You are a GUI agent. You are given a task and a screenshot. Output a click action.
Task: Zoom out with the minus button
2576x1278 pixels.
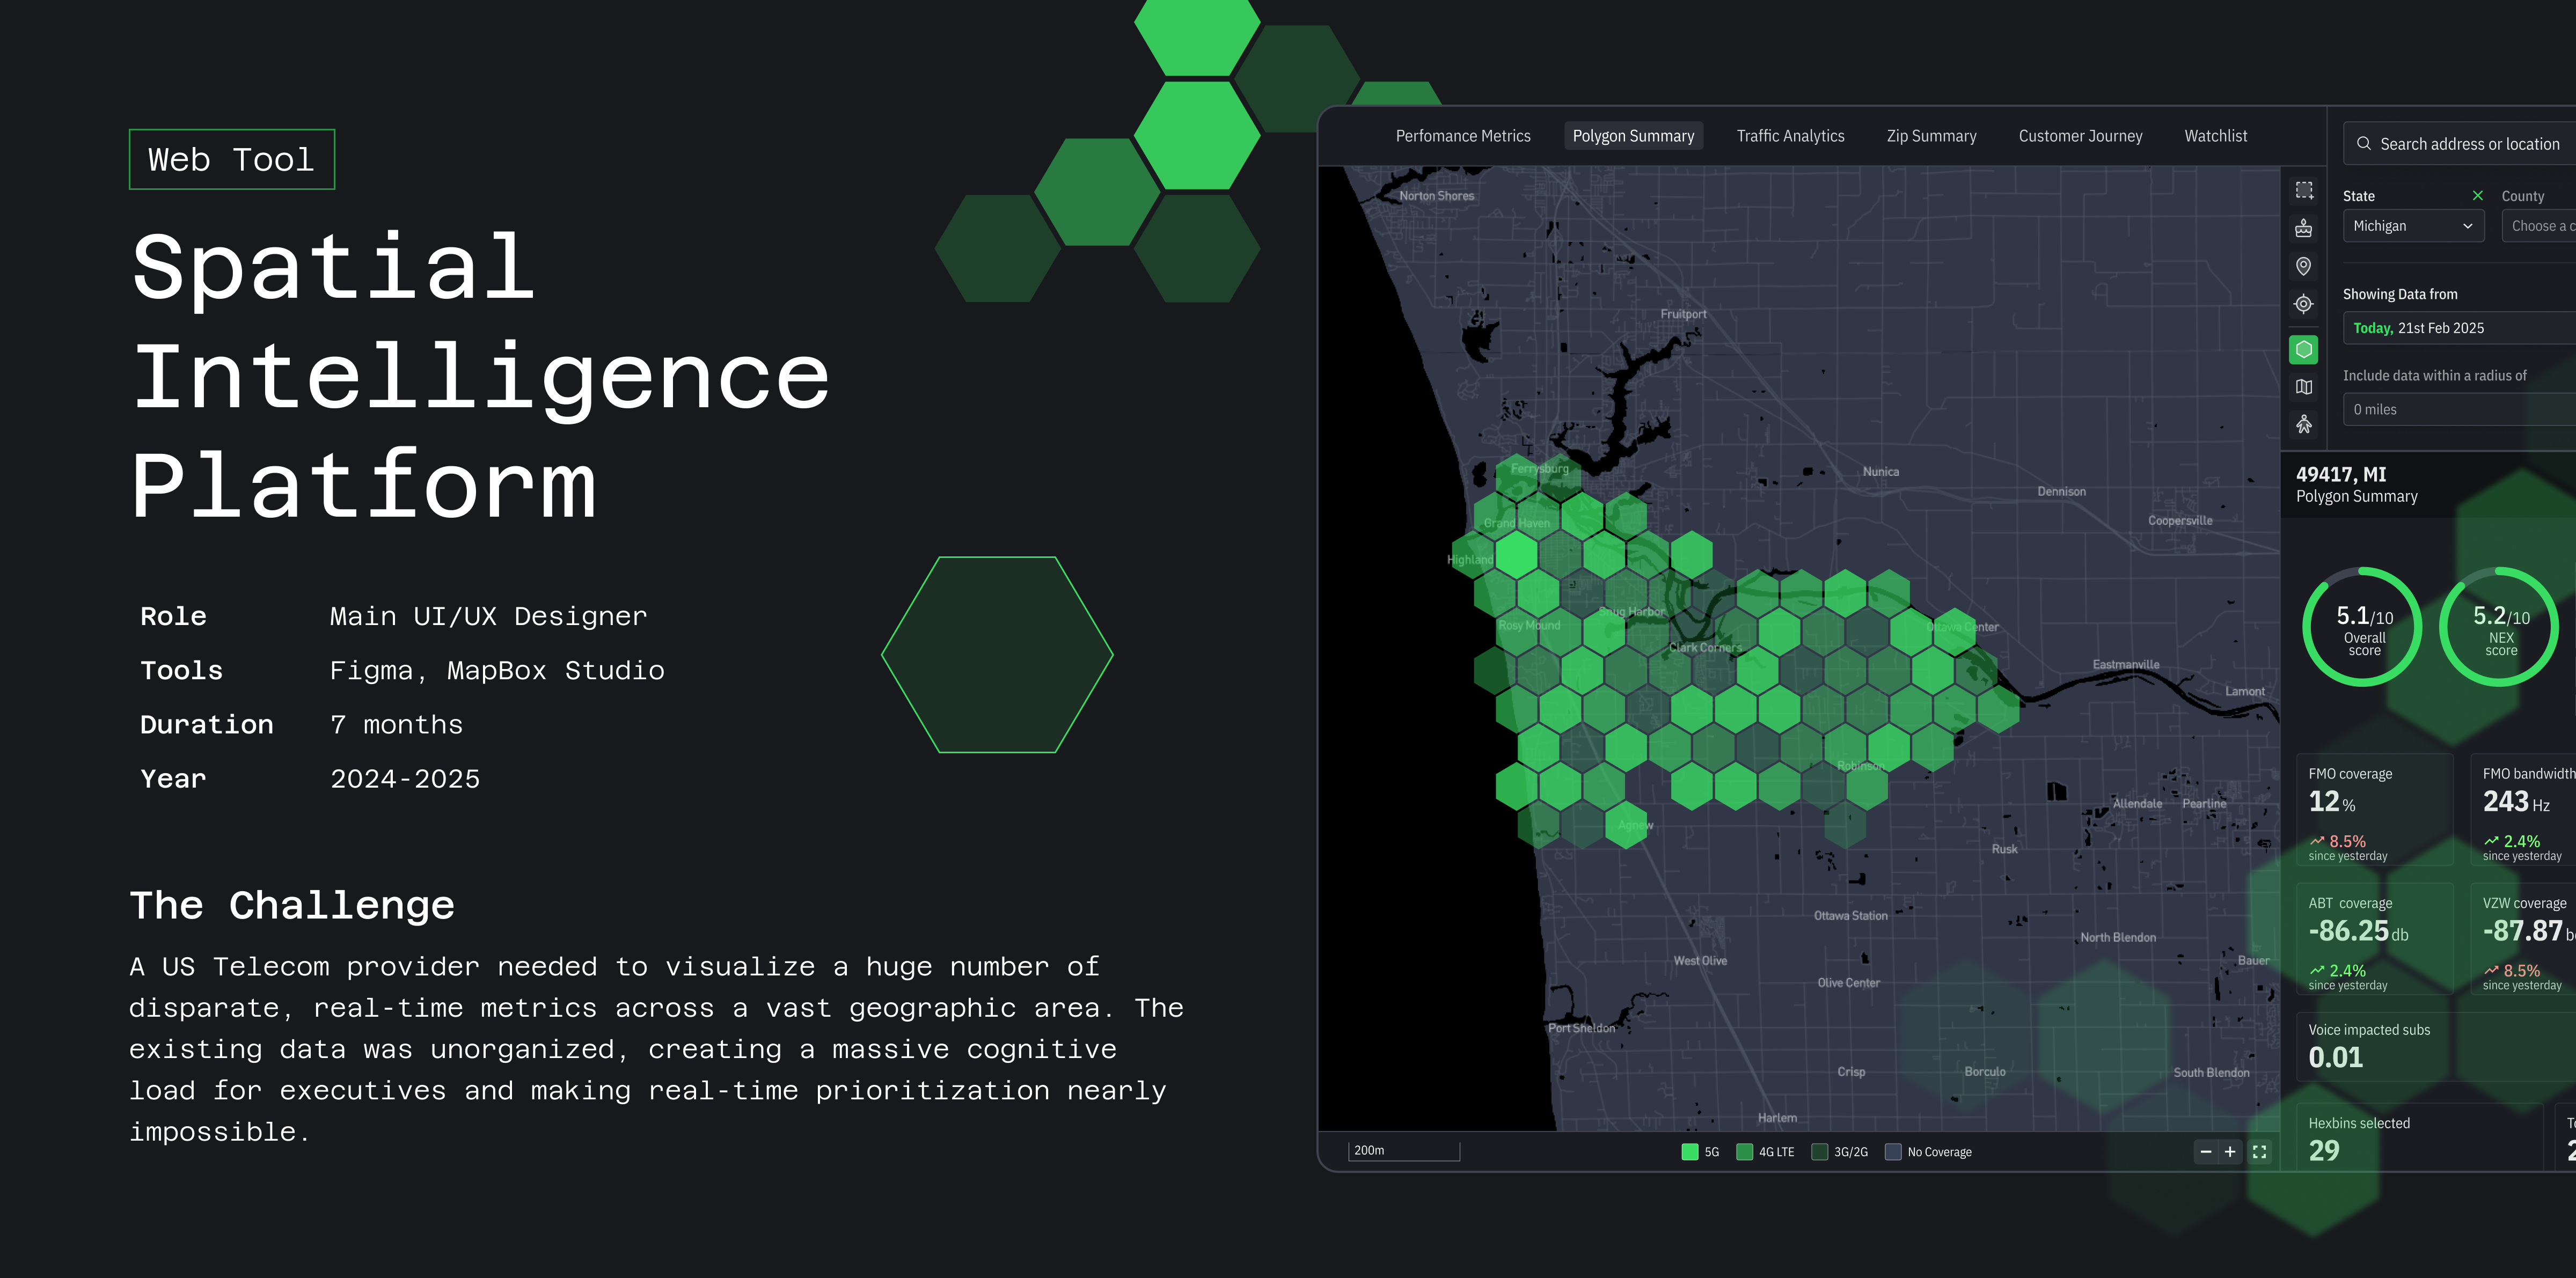2206,1152
